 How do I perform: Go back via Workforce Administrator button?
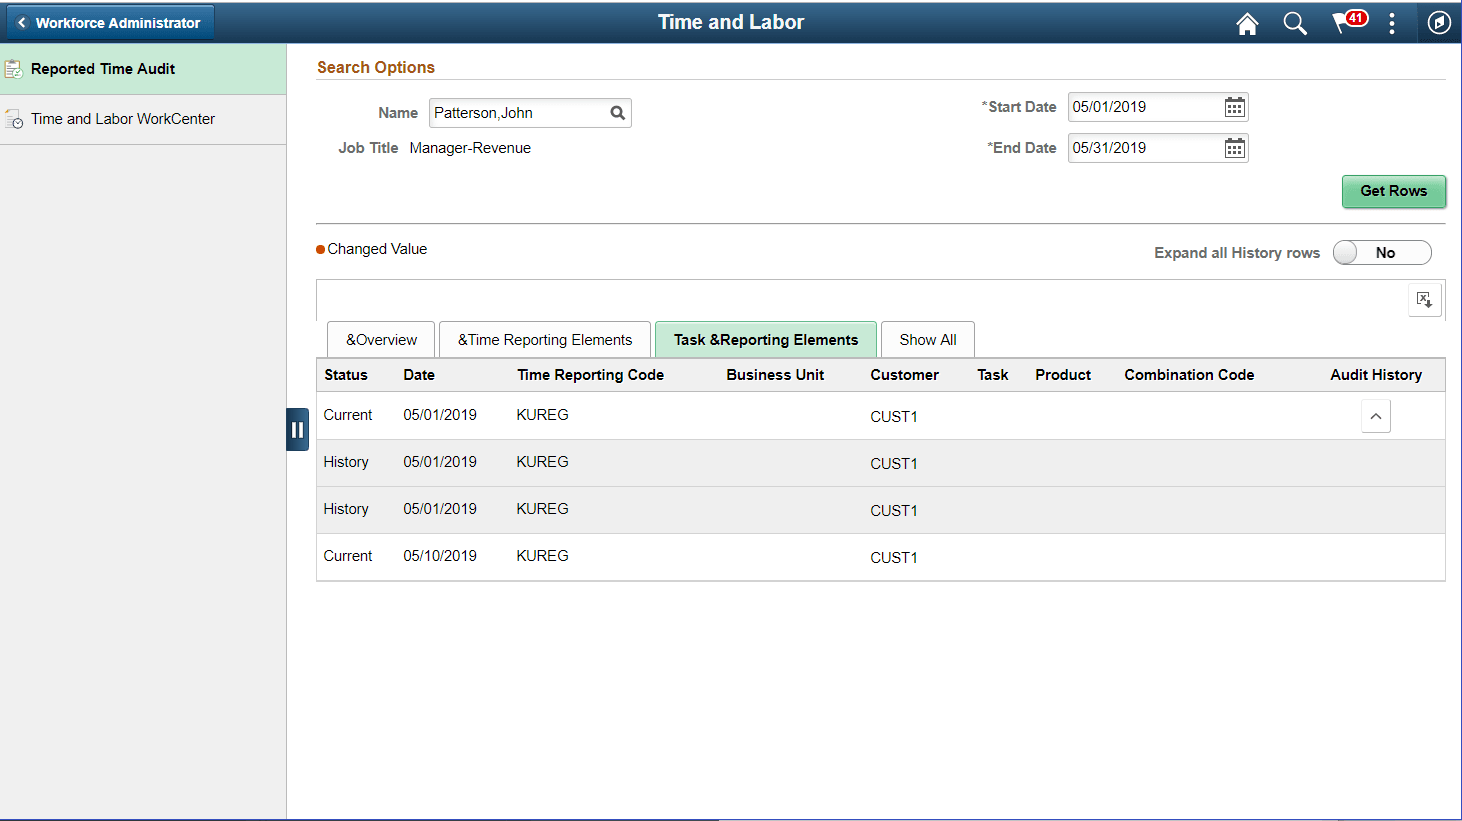pos(110,22)
